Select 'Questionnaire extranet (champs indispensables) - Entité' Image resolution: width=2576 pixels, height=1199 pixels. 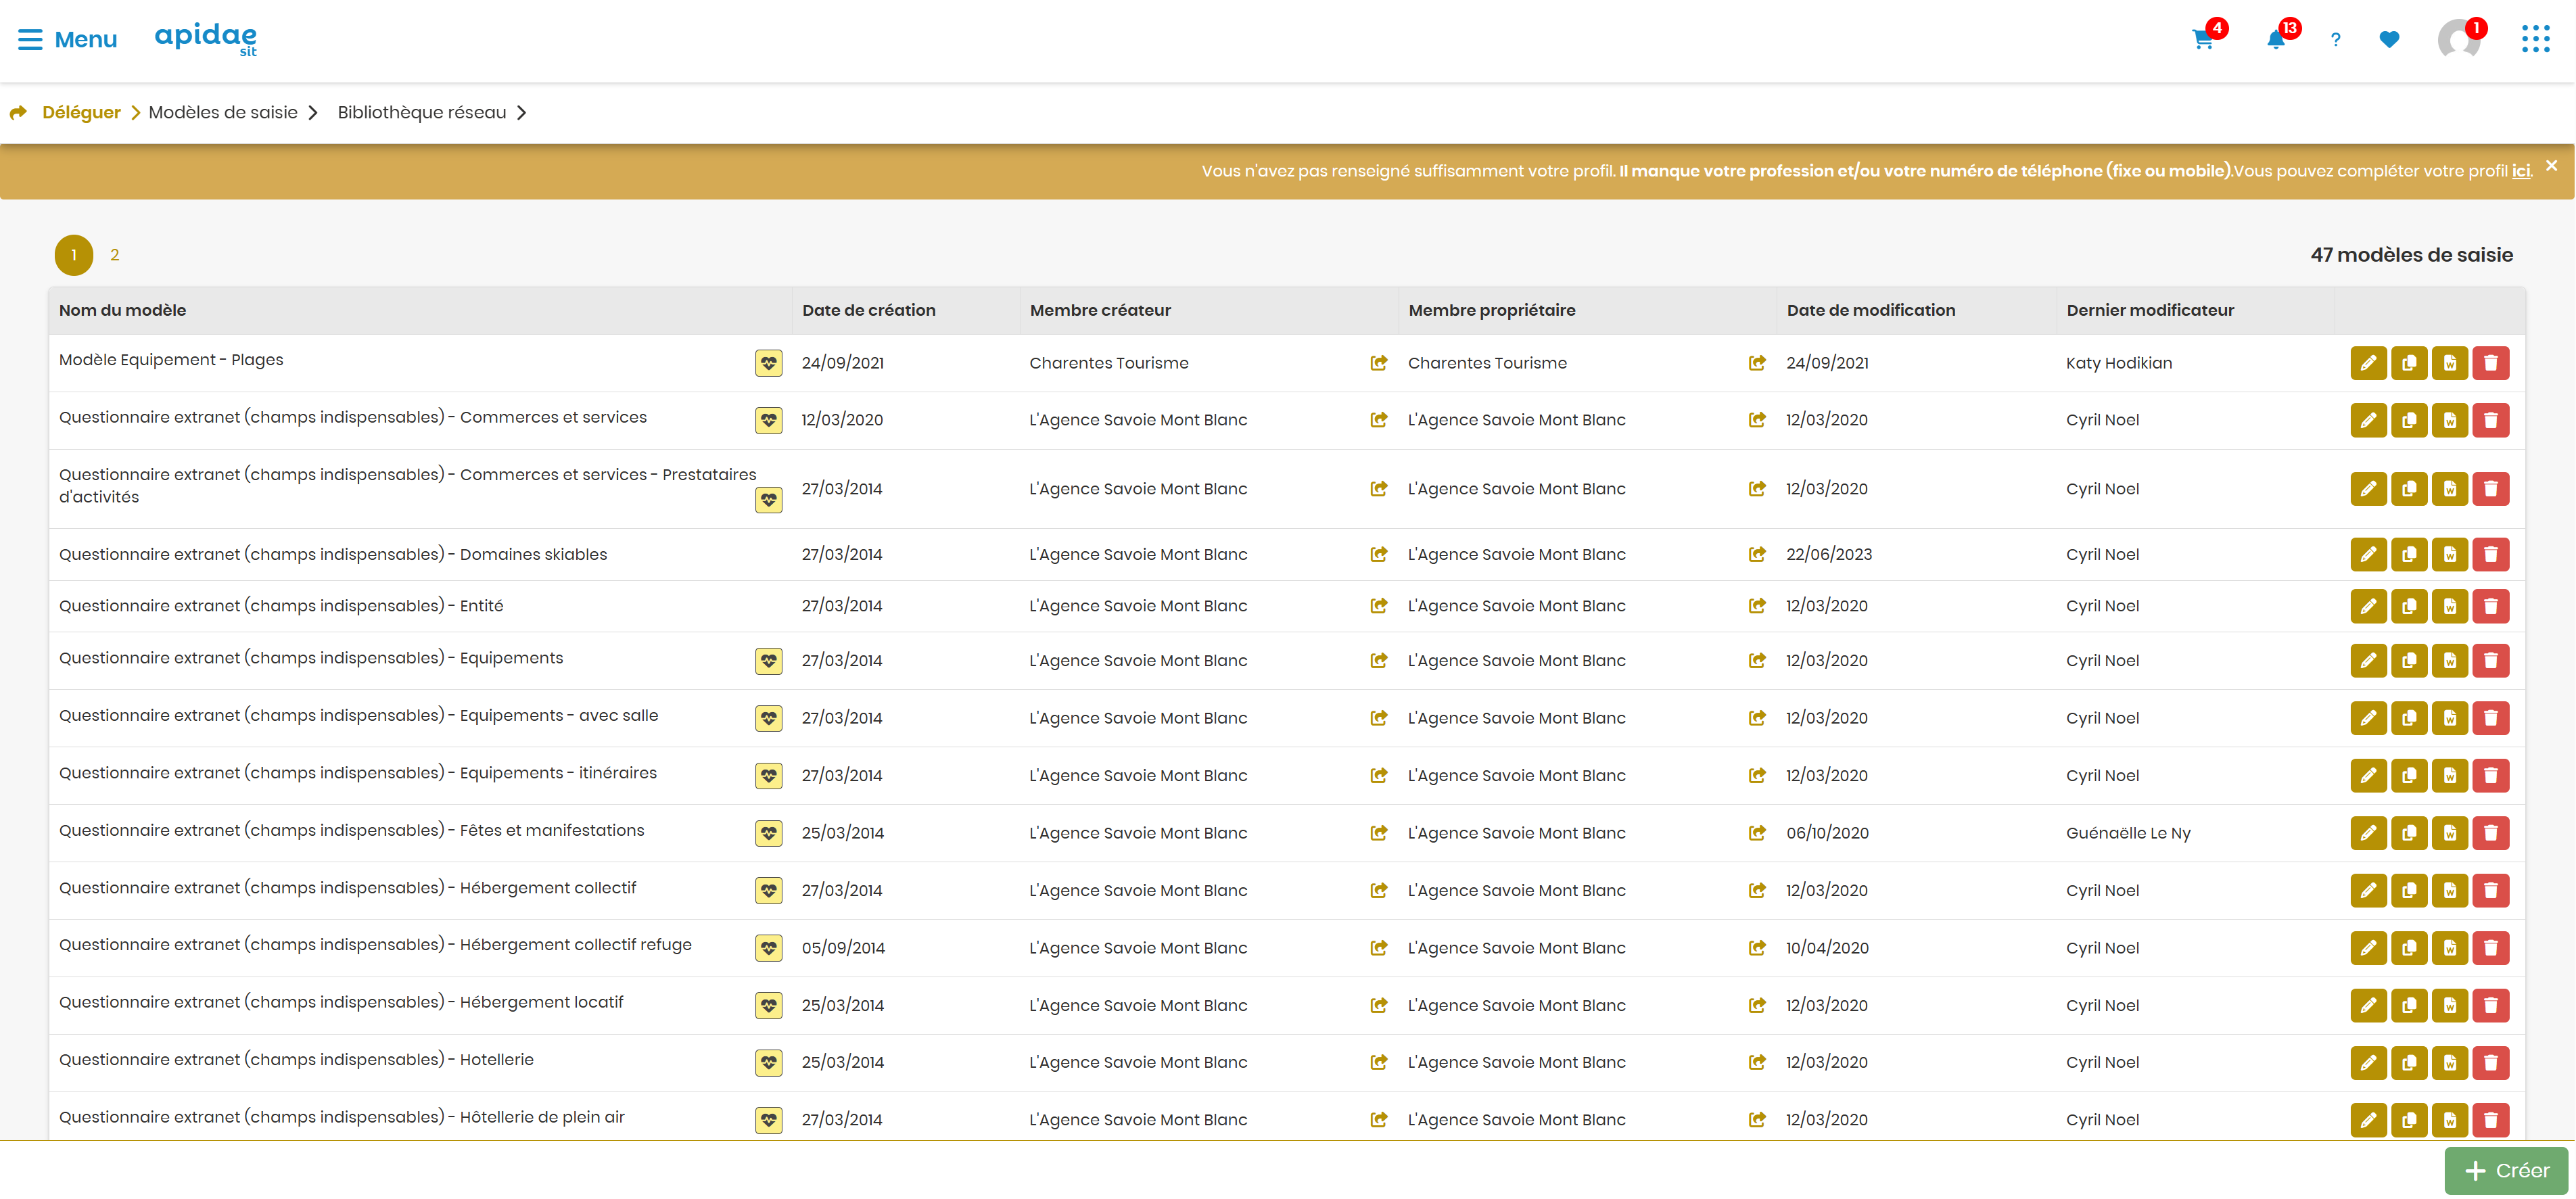click(x=281, y=606)
